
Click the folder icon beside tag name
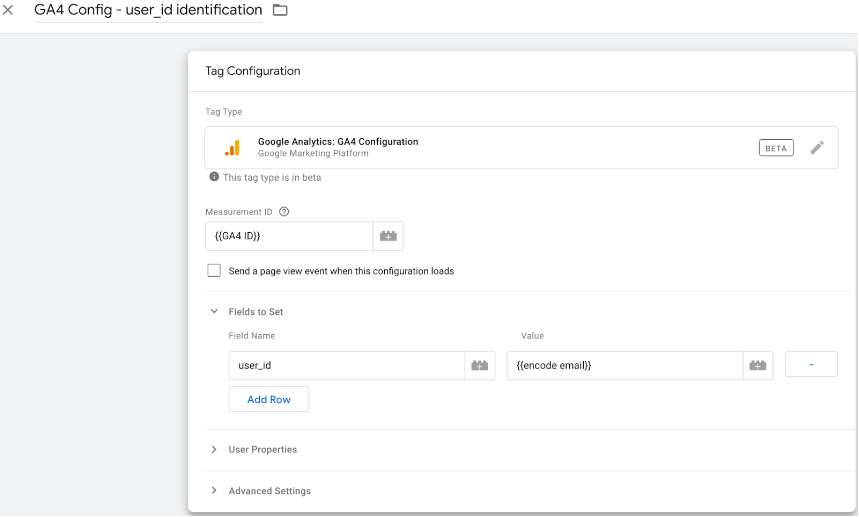[280, 10]
